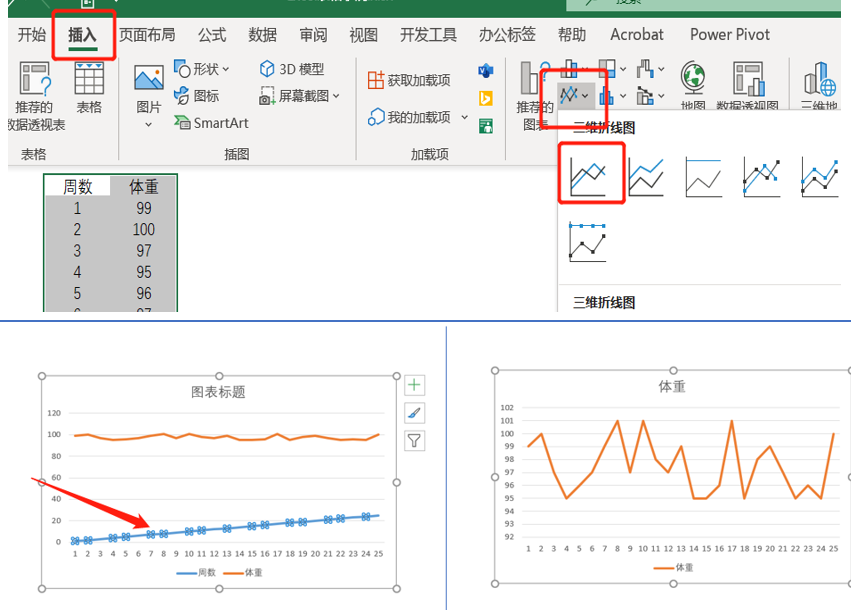Insert a SmartArt graphic

coord(211,123)
